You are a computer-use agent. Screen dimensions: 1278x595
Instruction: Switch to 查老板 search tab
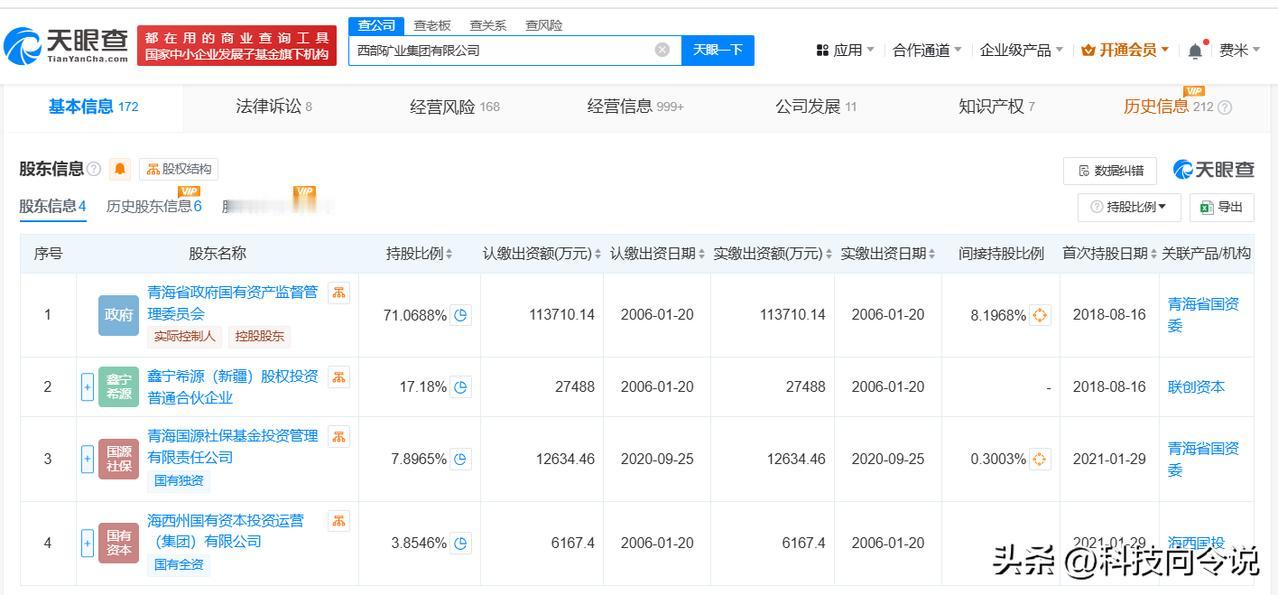(432, 26)
